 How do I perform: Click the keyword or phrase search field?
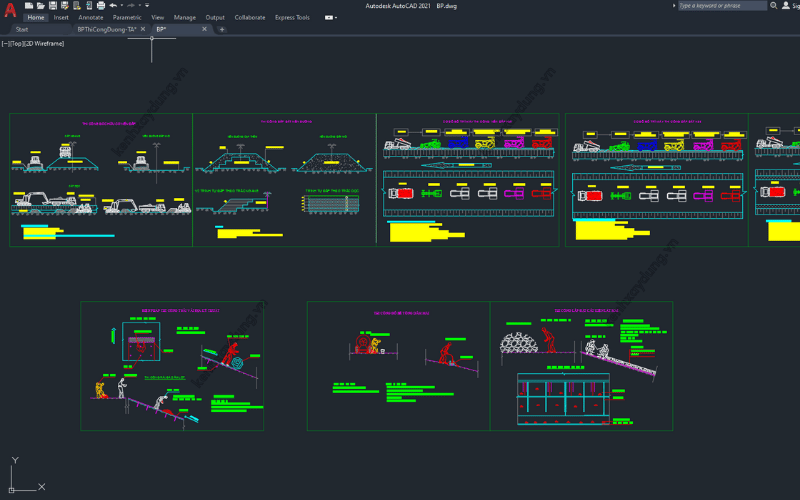pos(722,5)
